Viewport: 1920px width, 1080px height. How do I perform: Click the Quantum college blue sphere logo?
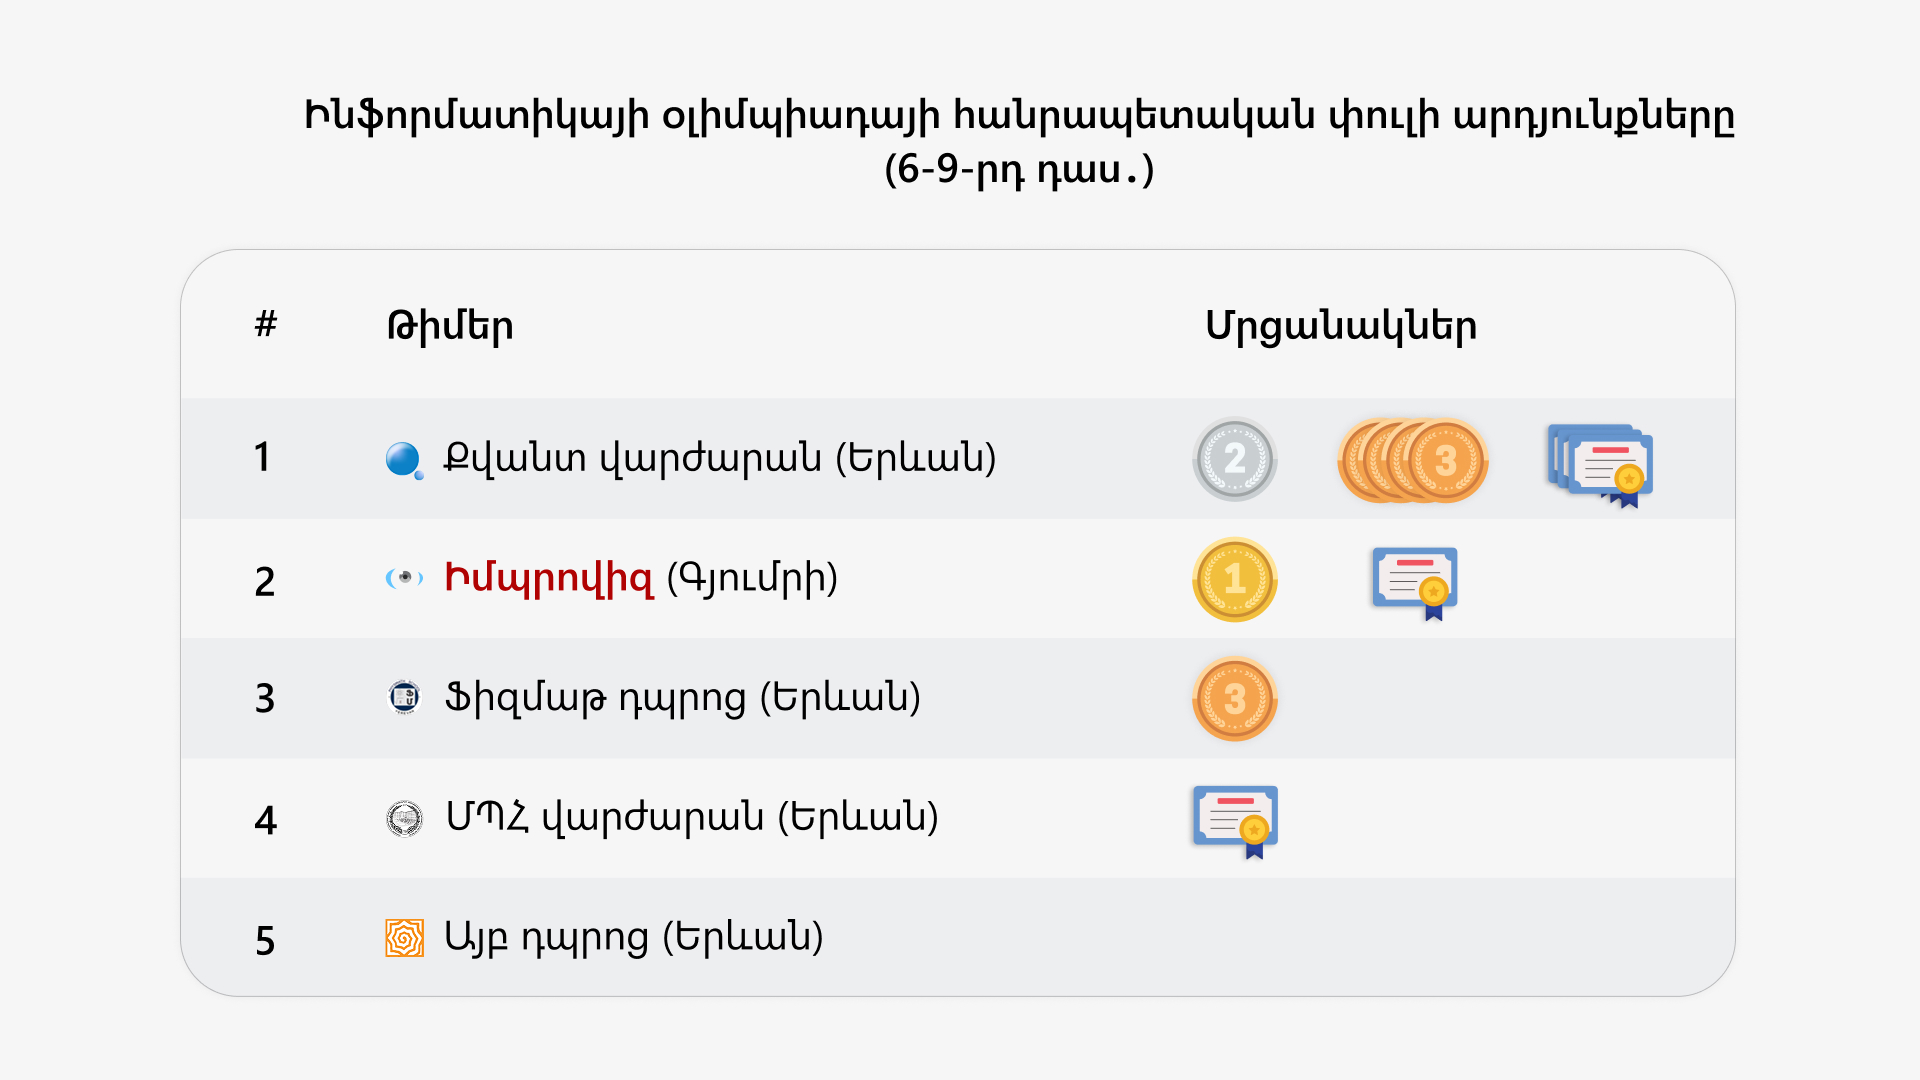pyautogui.click(x=404, y=460)
